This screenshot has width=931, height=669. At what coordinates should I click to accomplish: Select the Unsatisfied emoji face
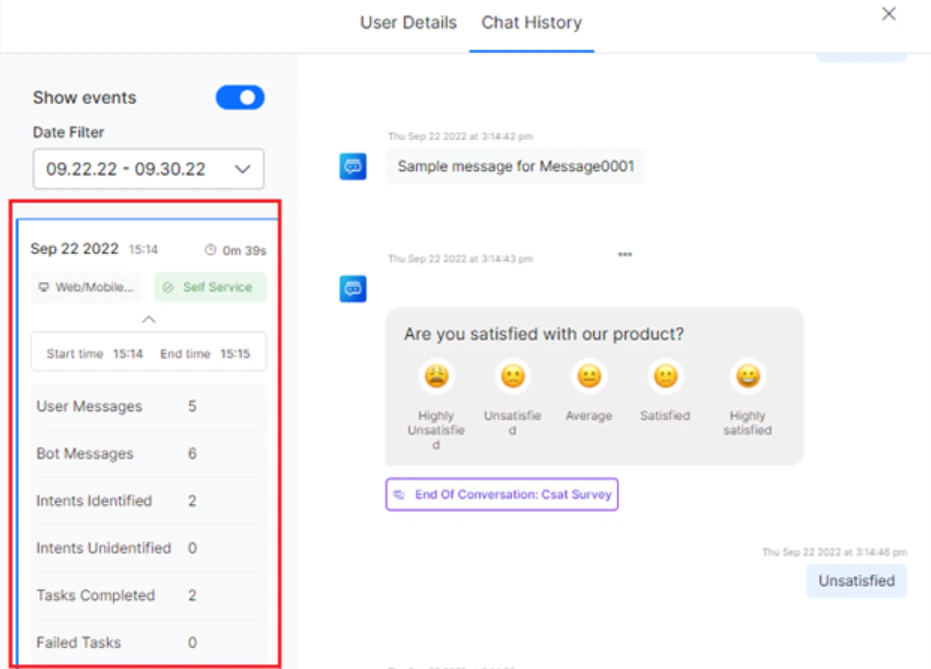click(512, 376)
